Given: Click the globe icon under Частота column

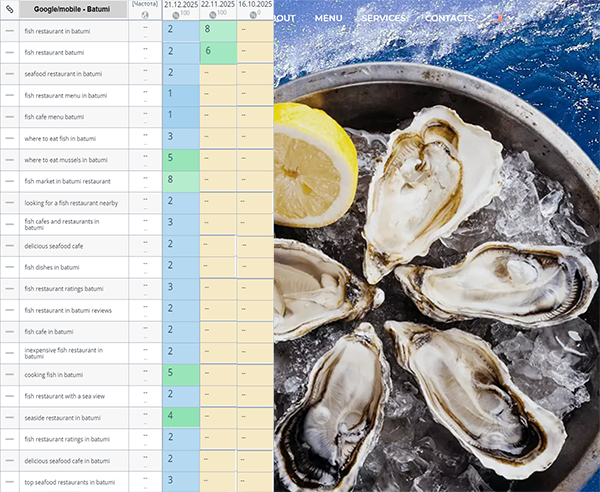Looking at the screenshot, I should 145,15.
